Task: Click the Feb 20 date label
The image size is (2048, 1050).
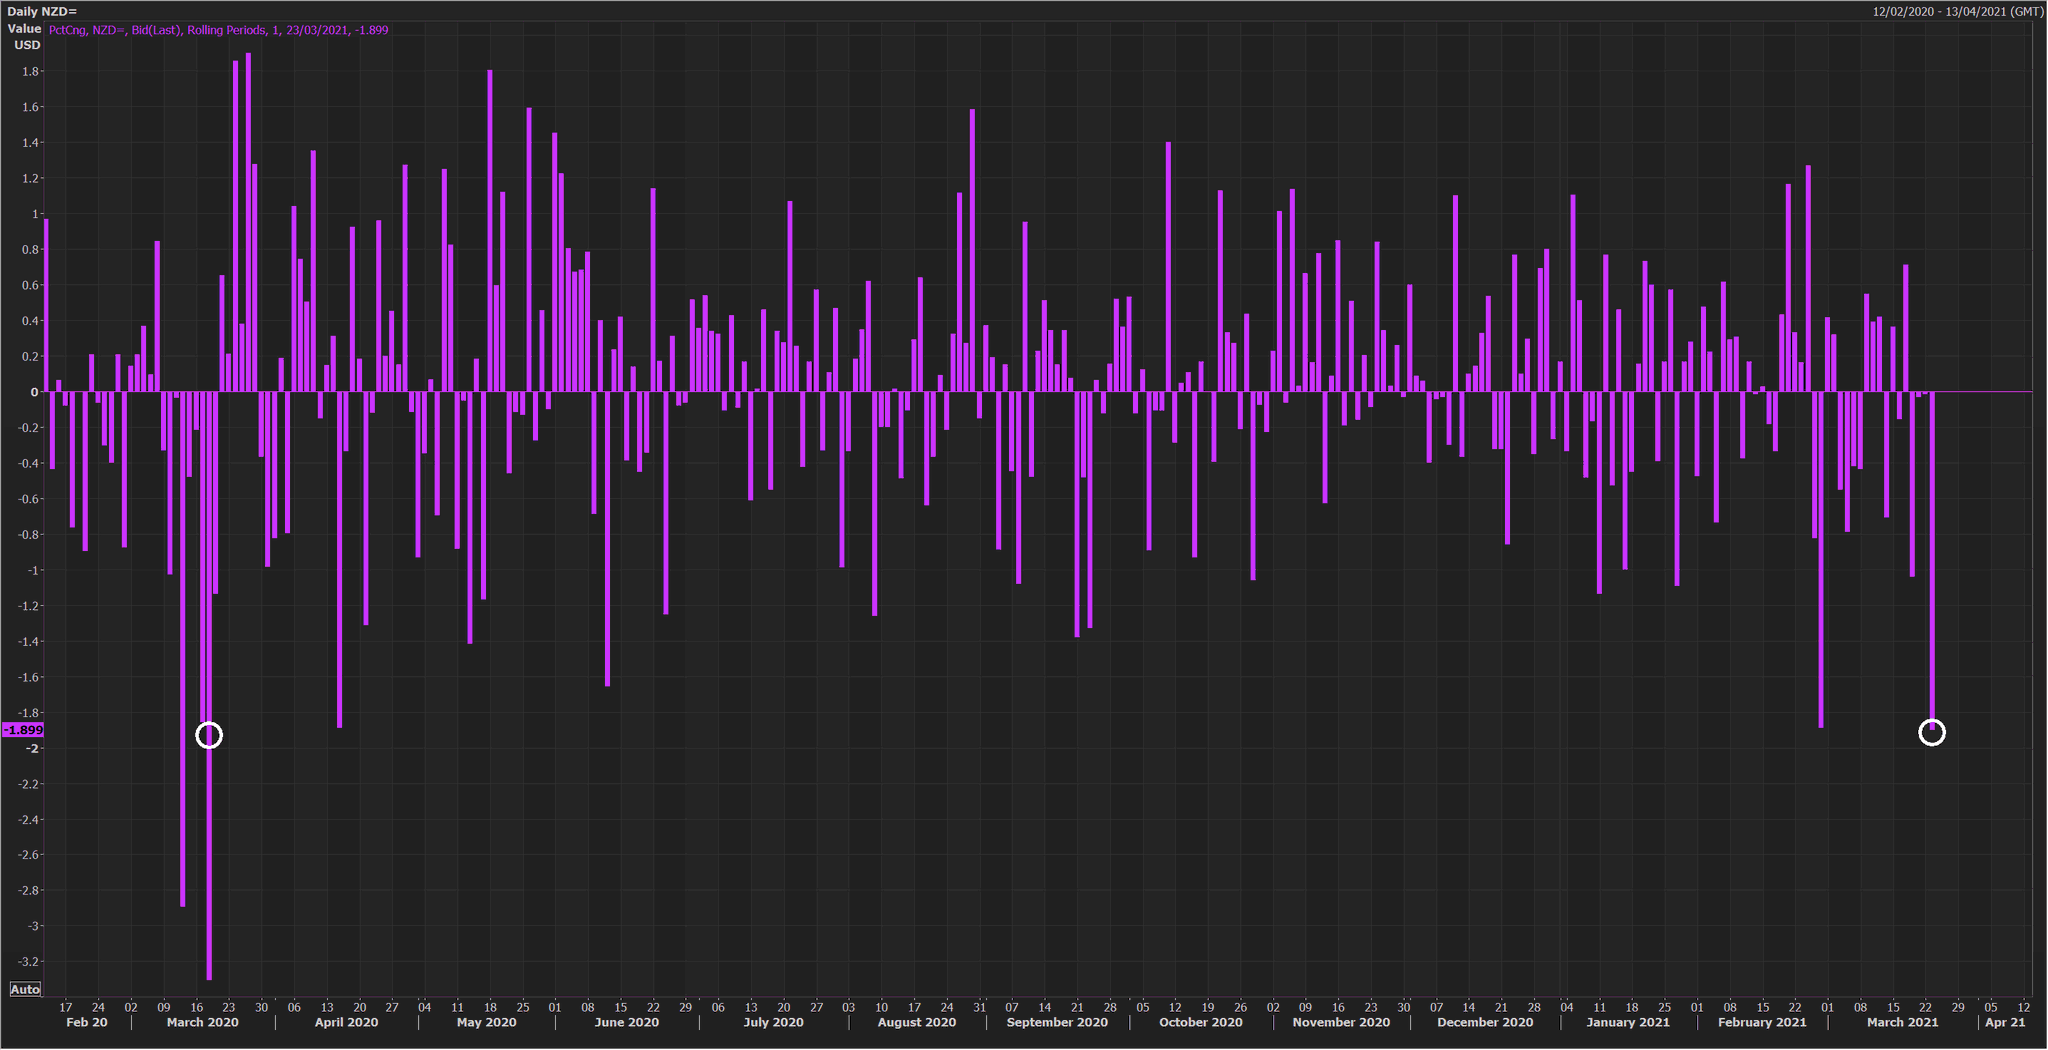Action: pyautogui.click(x=84, y=1022)
